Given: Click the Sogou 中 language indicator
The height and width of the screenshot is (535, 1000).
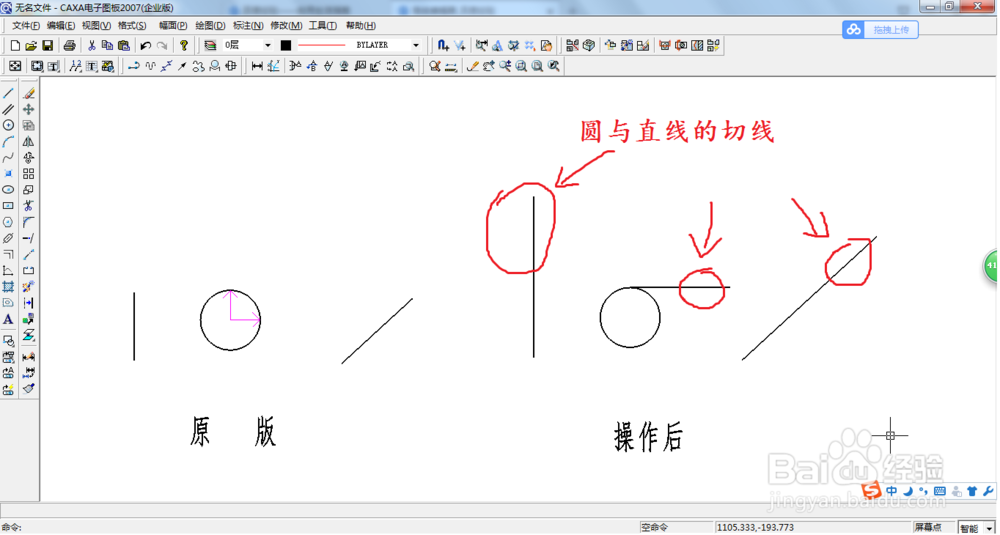Looking at the screenshot, I should pyautogui.click(x=892, y=491).
